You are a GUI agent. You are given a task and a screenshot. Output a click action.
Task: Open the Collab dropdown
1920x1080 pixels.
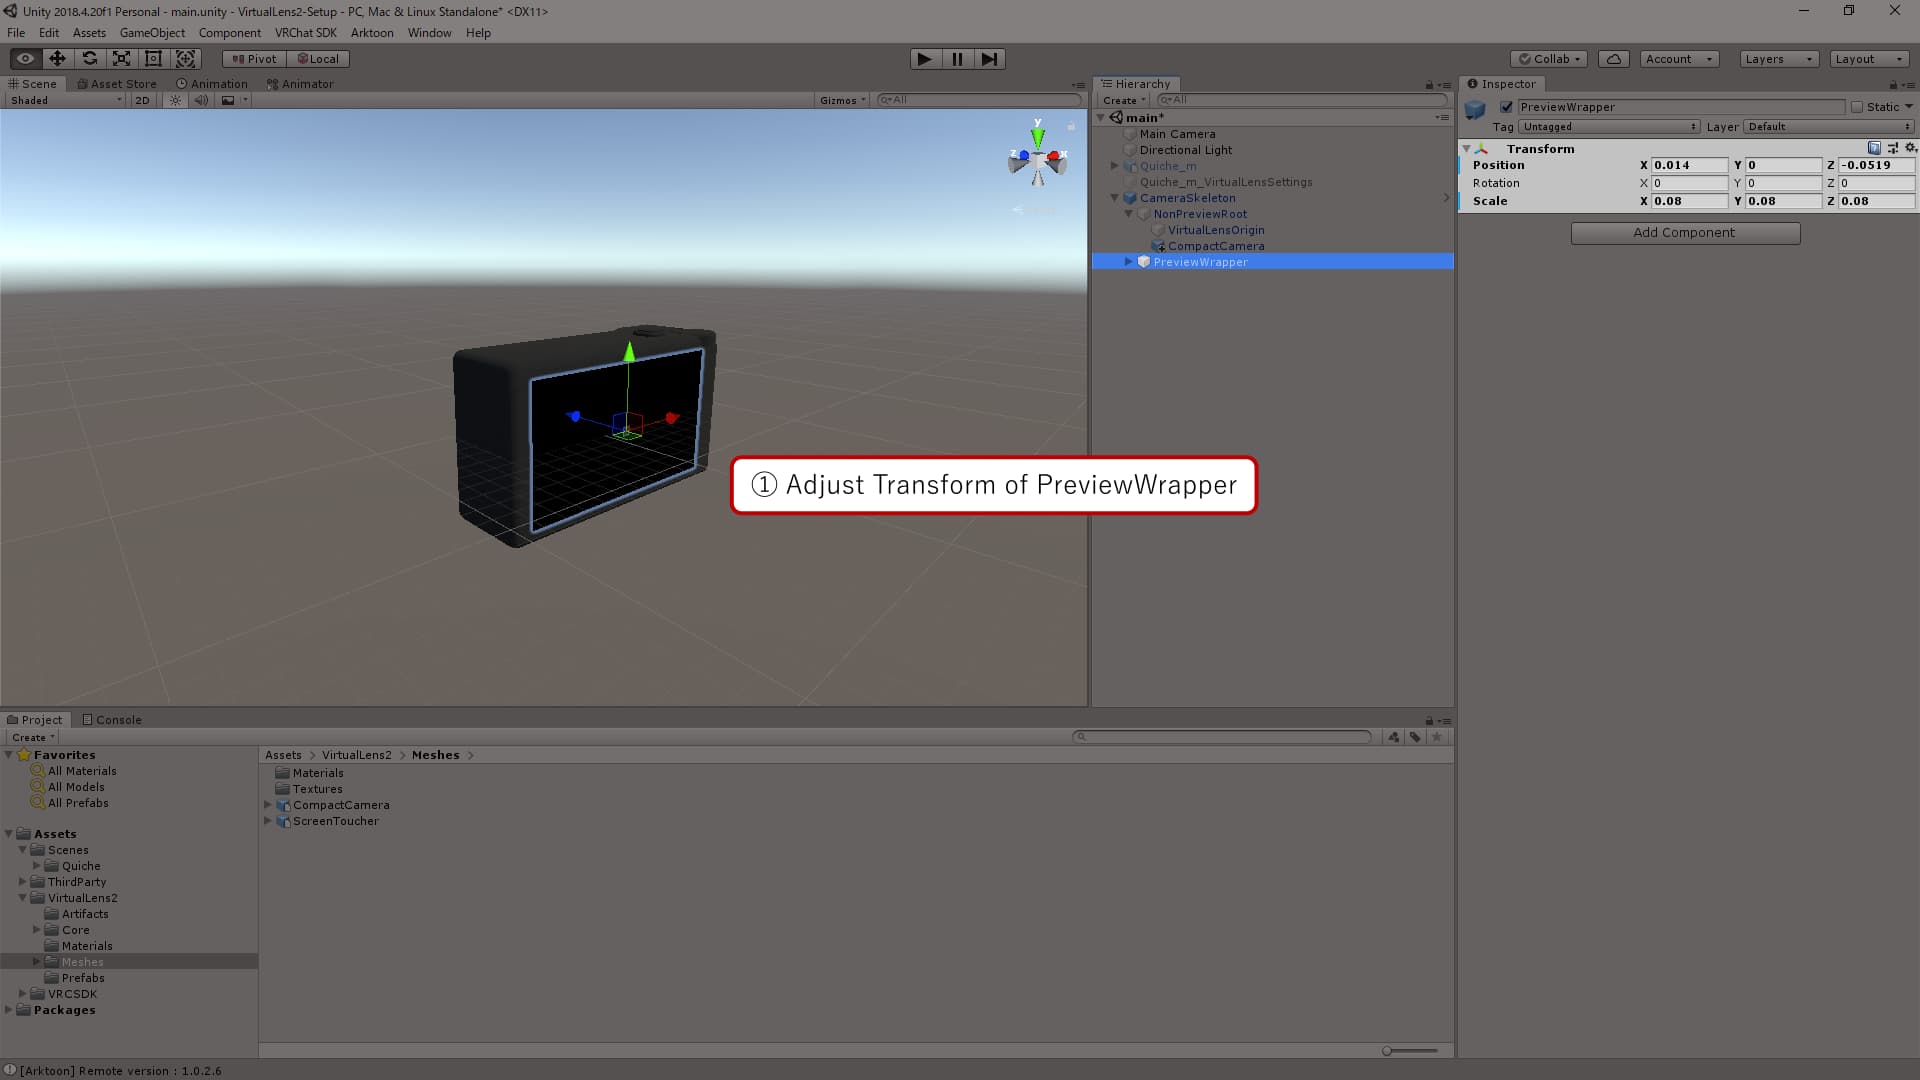click(1549, 59)
